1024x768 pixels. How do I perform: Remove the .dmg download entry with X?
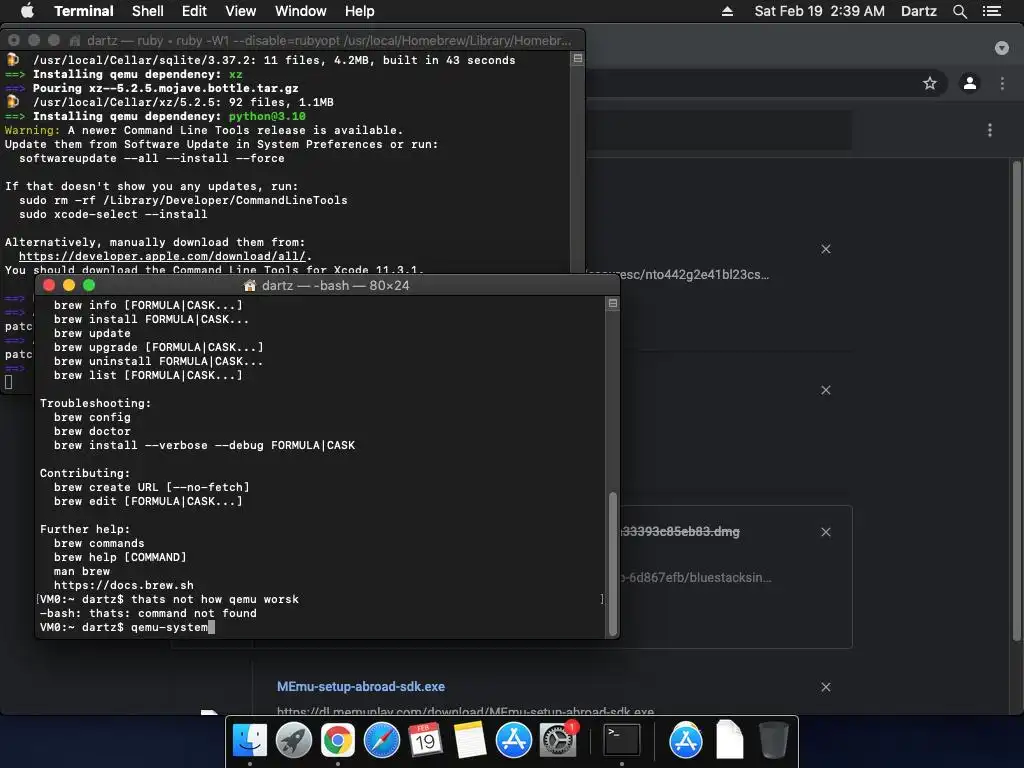825,532
